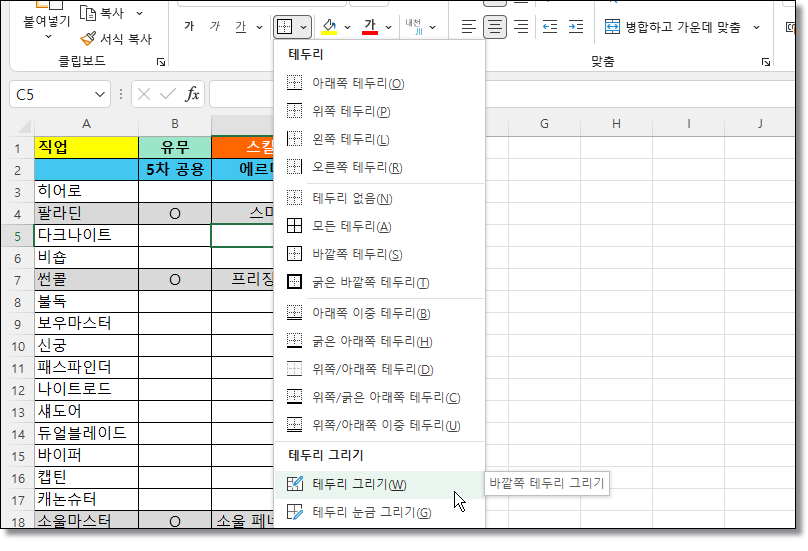Viewport: 808px width, 551px height.
Task: Click the phonetic guide (내천) icon
Action: point(414,26)
